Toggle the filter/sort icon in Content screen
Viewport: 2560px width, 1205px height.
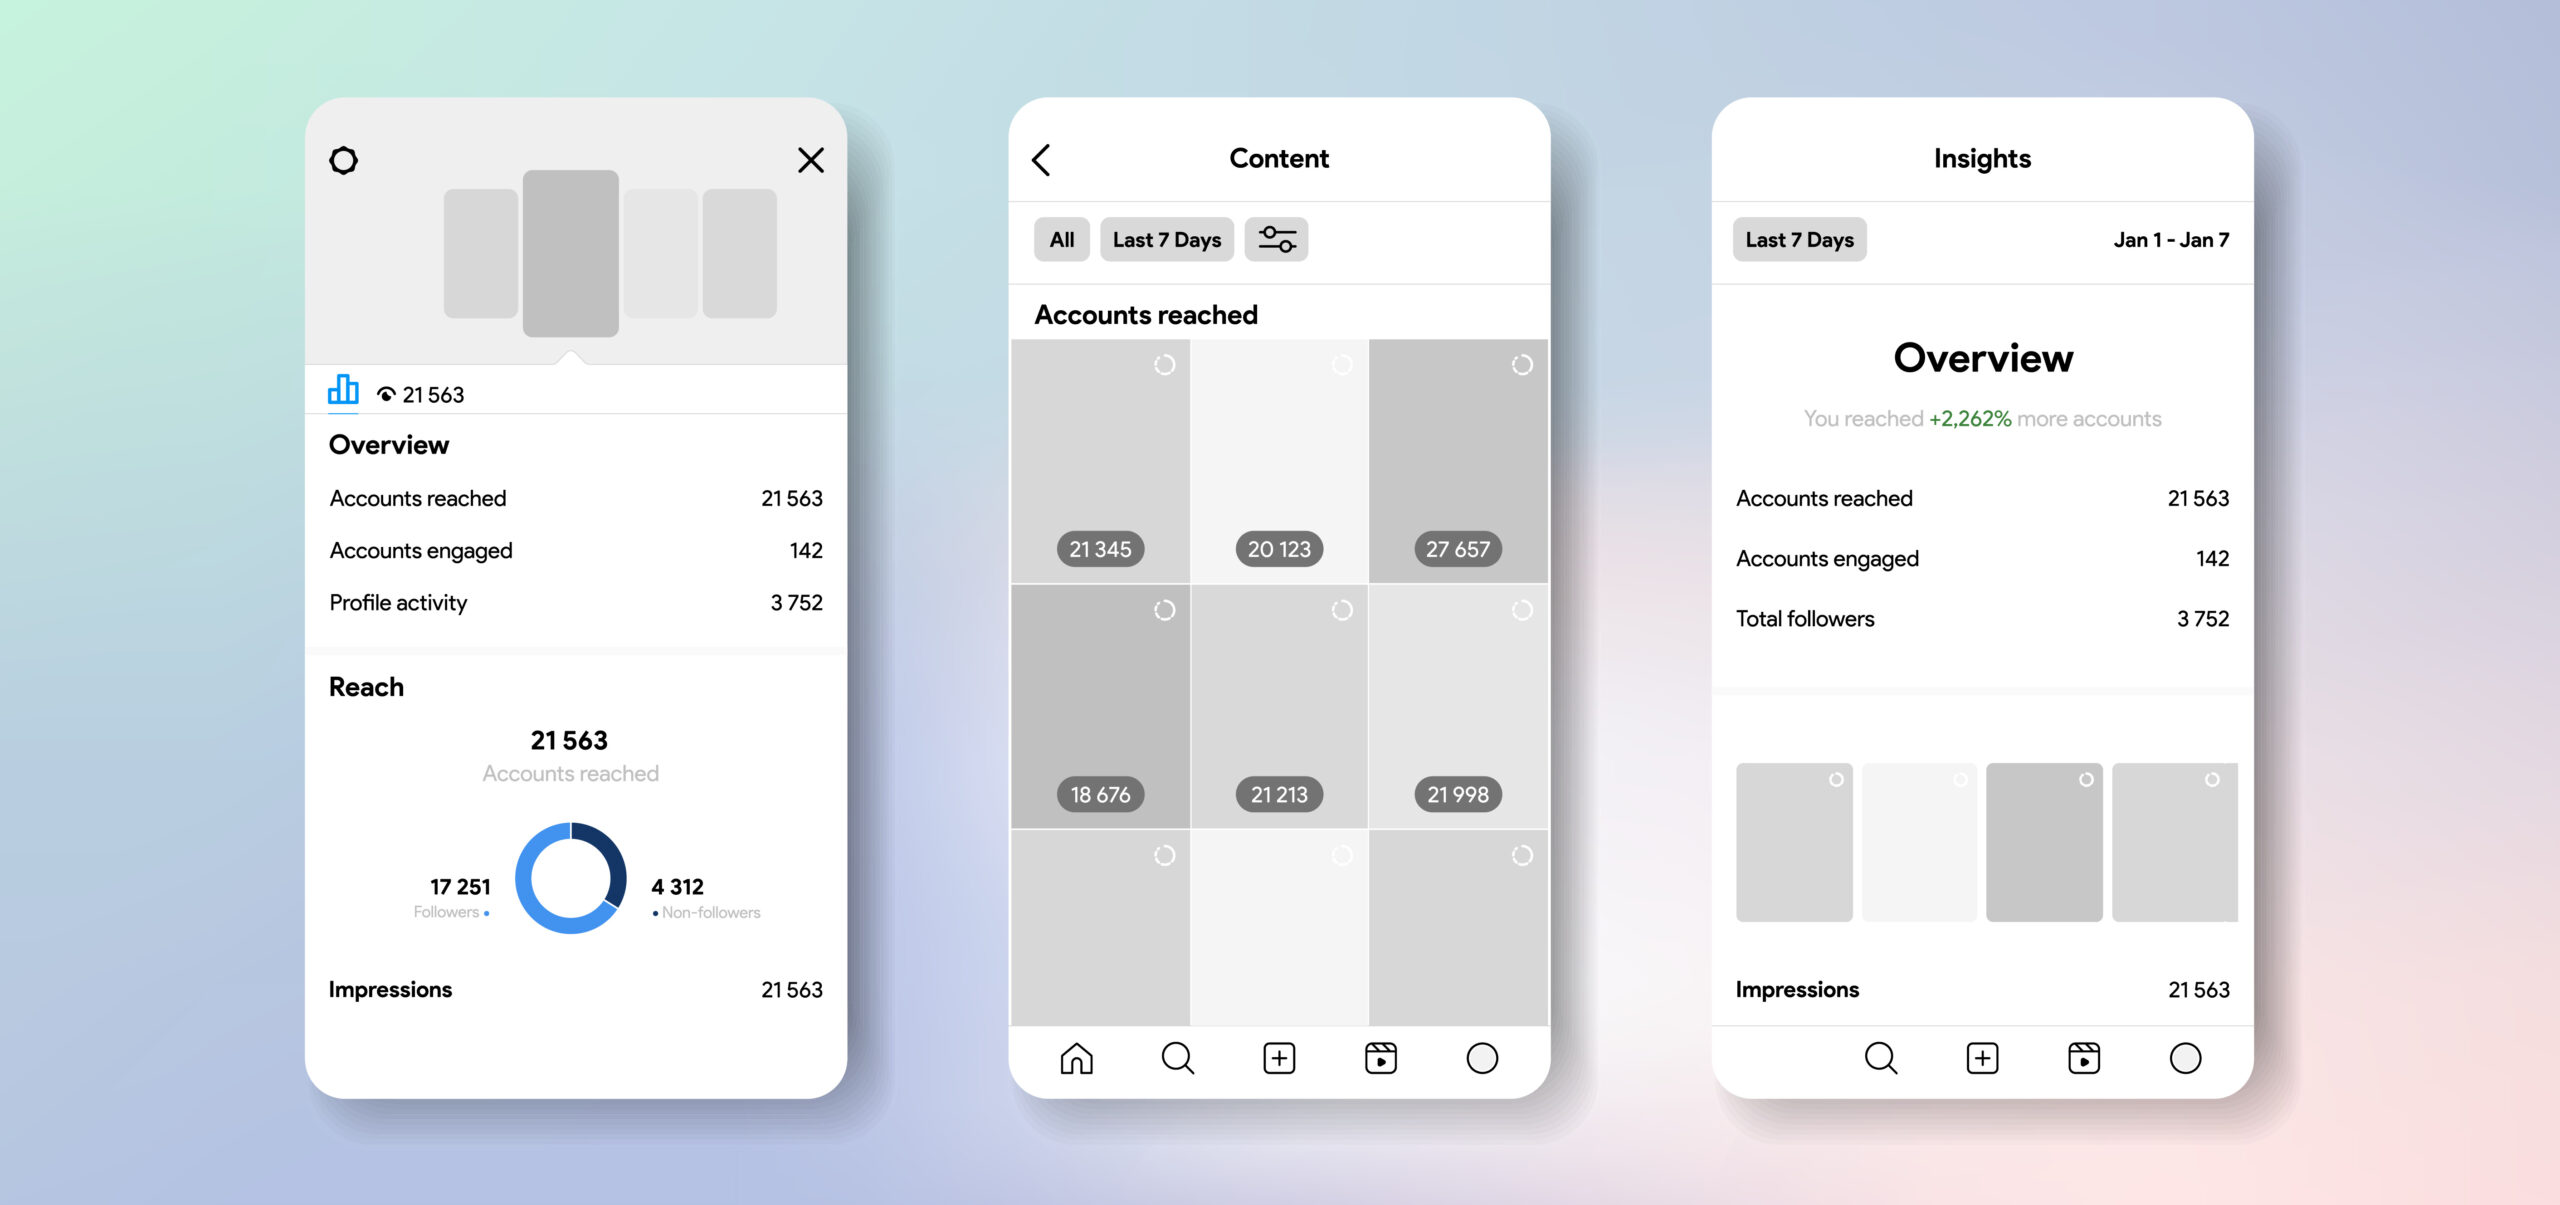pos(1278,240)
